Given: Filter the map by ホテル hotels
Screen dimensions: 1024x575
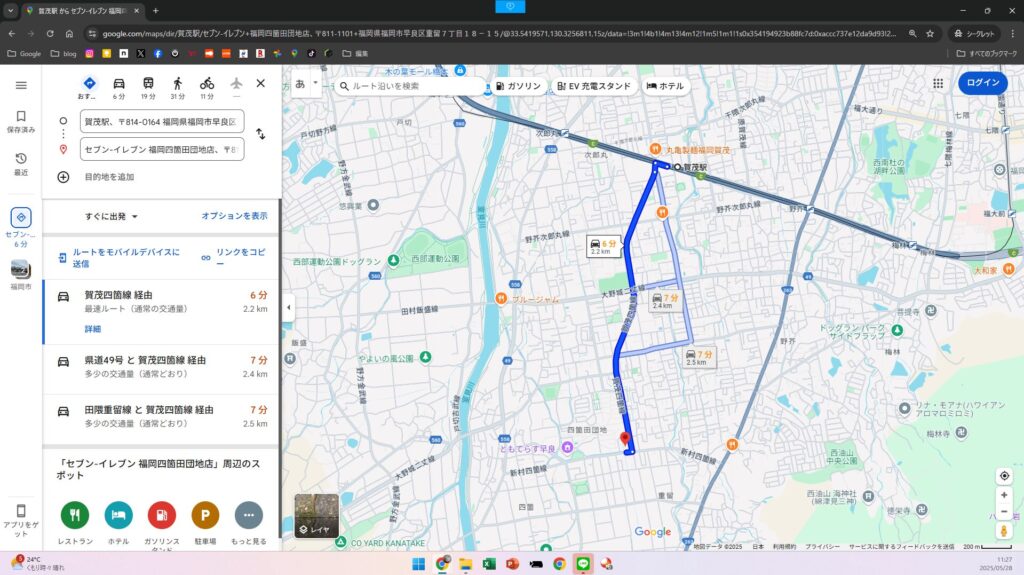Looking at the screenshot, I should [x=665, y=86].
